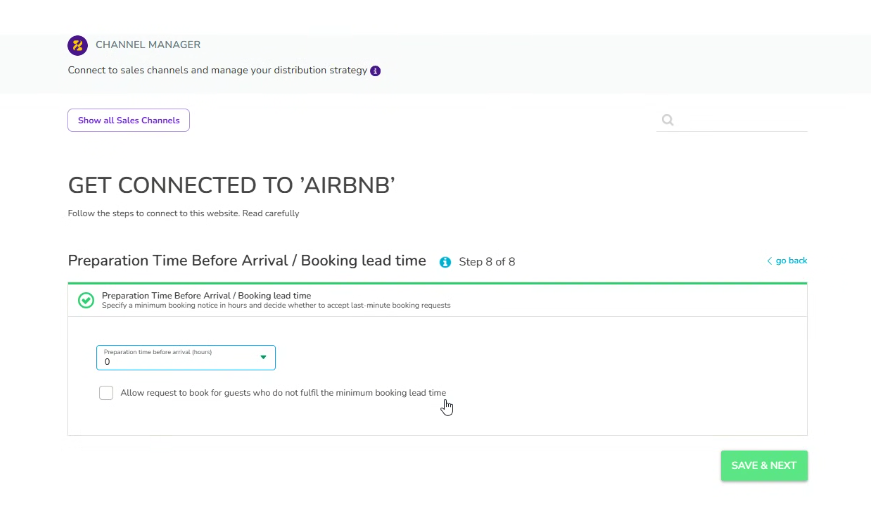Click the search magnifier icon
Image resolution: width=871 pixels, height=517 pixels.
[667, 120]
